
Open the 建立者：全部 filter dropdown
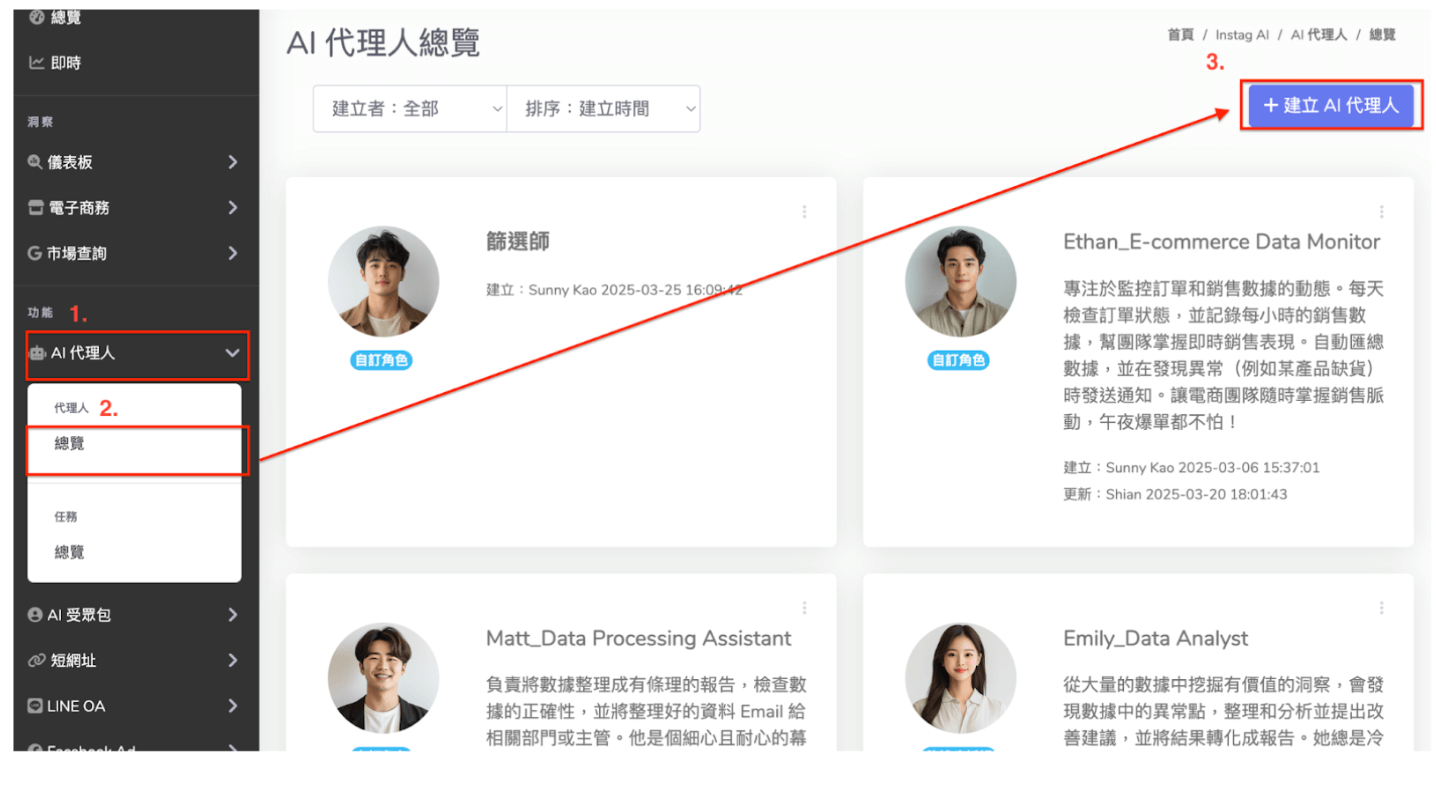pos(410,109)
